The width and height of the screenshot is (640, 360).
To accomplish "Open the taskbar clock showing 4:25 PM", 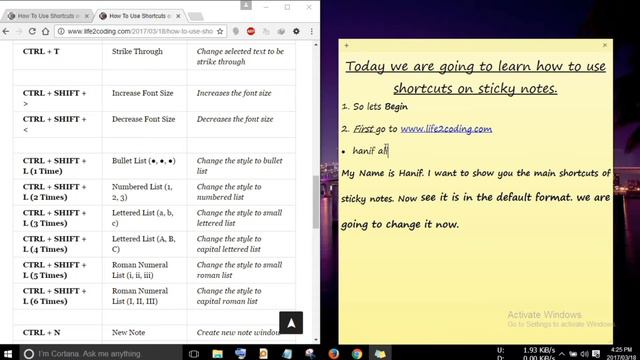I will [621, 353].
